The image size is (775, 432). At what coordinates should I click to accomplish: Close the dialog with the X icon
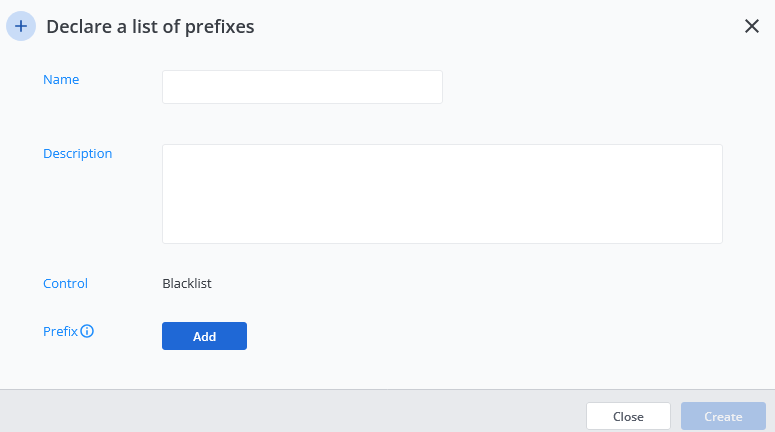[x=752, y=26]
